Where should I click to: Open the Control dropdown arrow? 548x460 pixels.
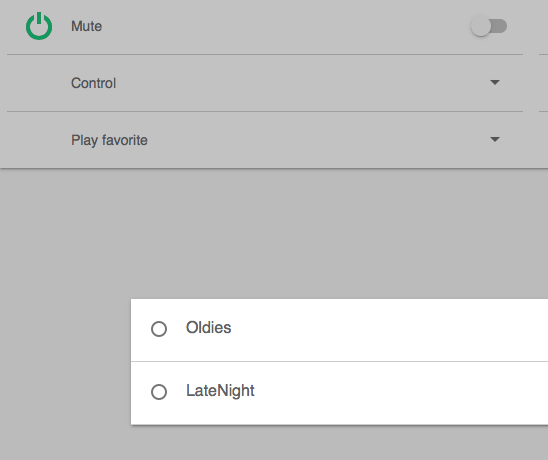click(495, 82)
